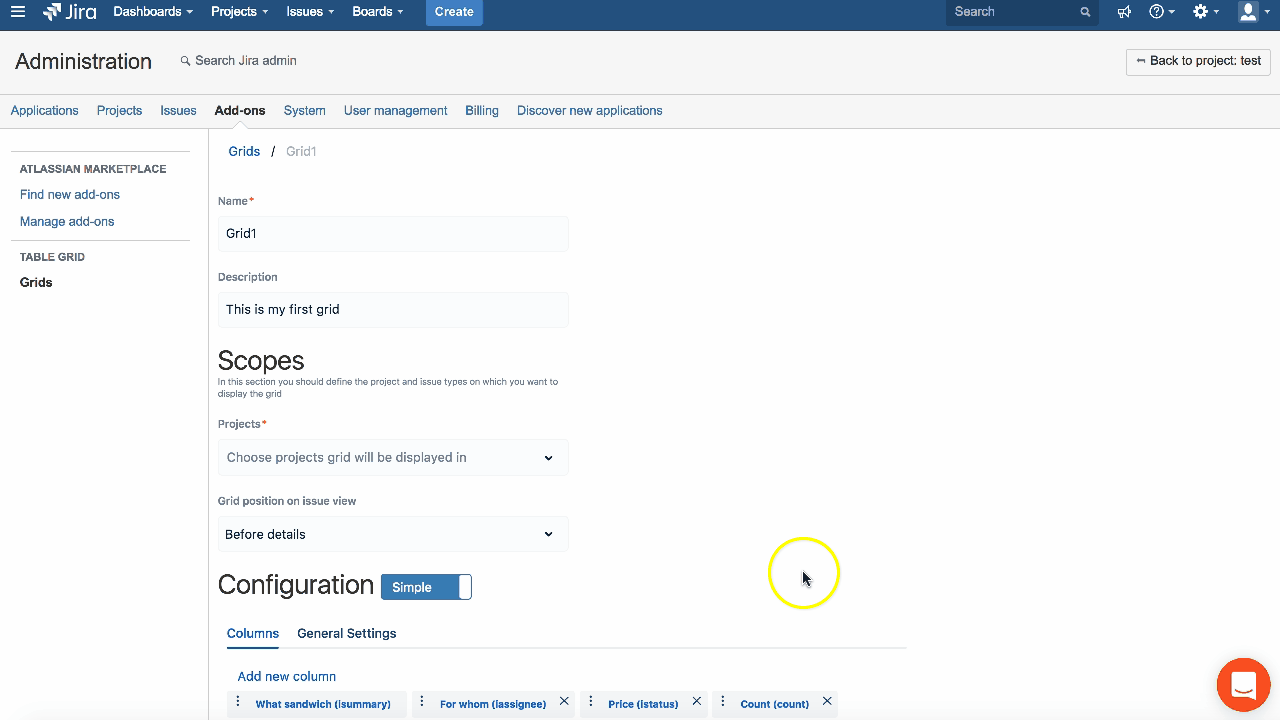
Task: Click into the Description text field
Action: pyautogui.click(x=393, y=310)
